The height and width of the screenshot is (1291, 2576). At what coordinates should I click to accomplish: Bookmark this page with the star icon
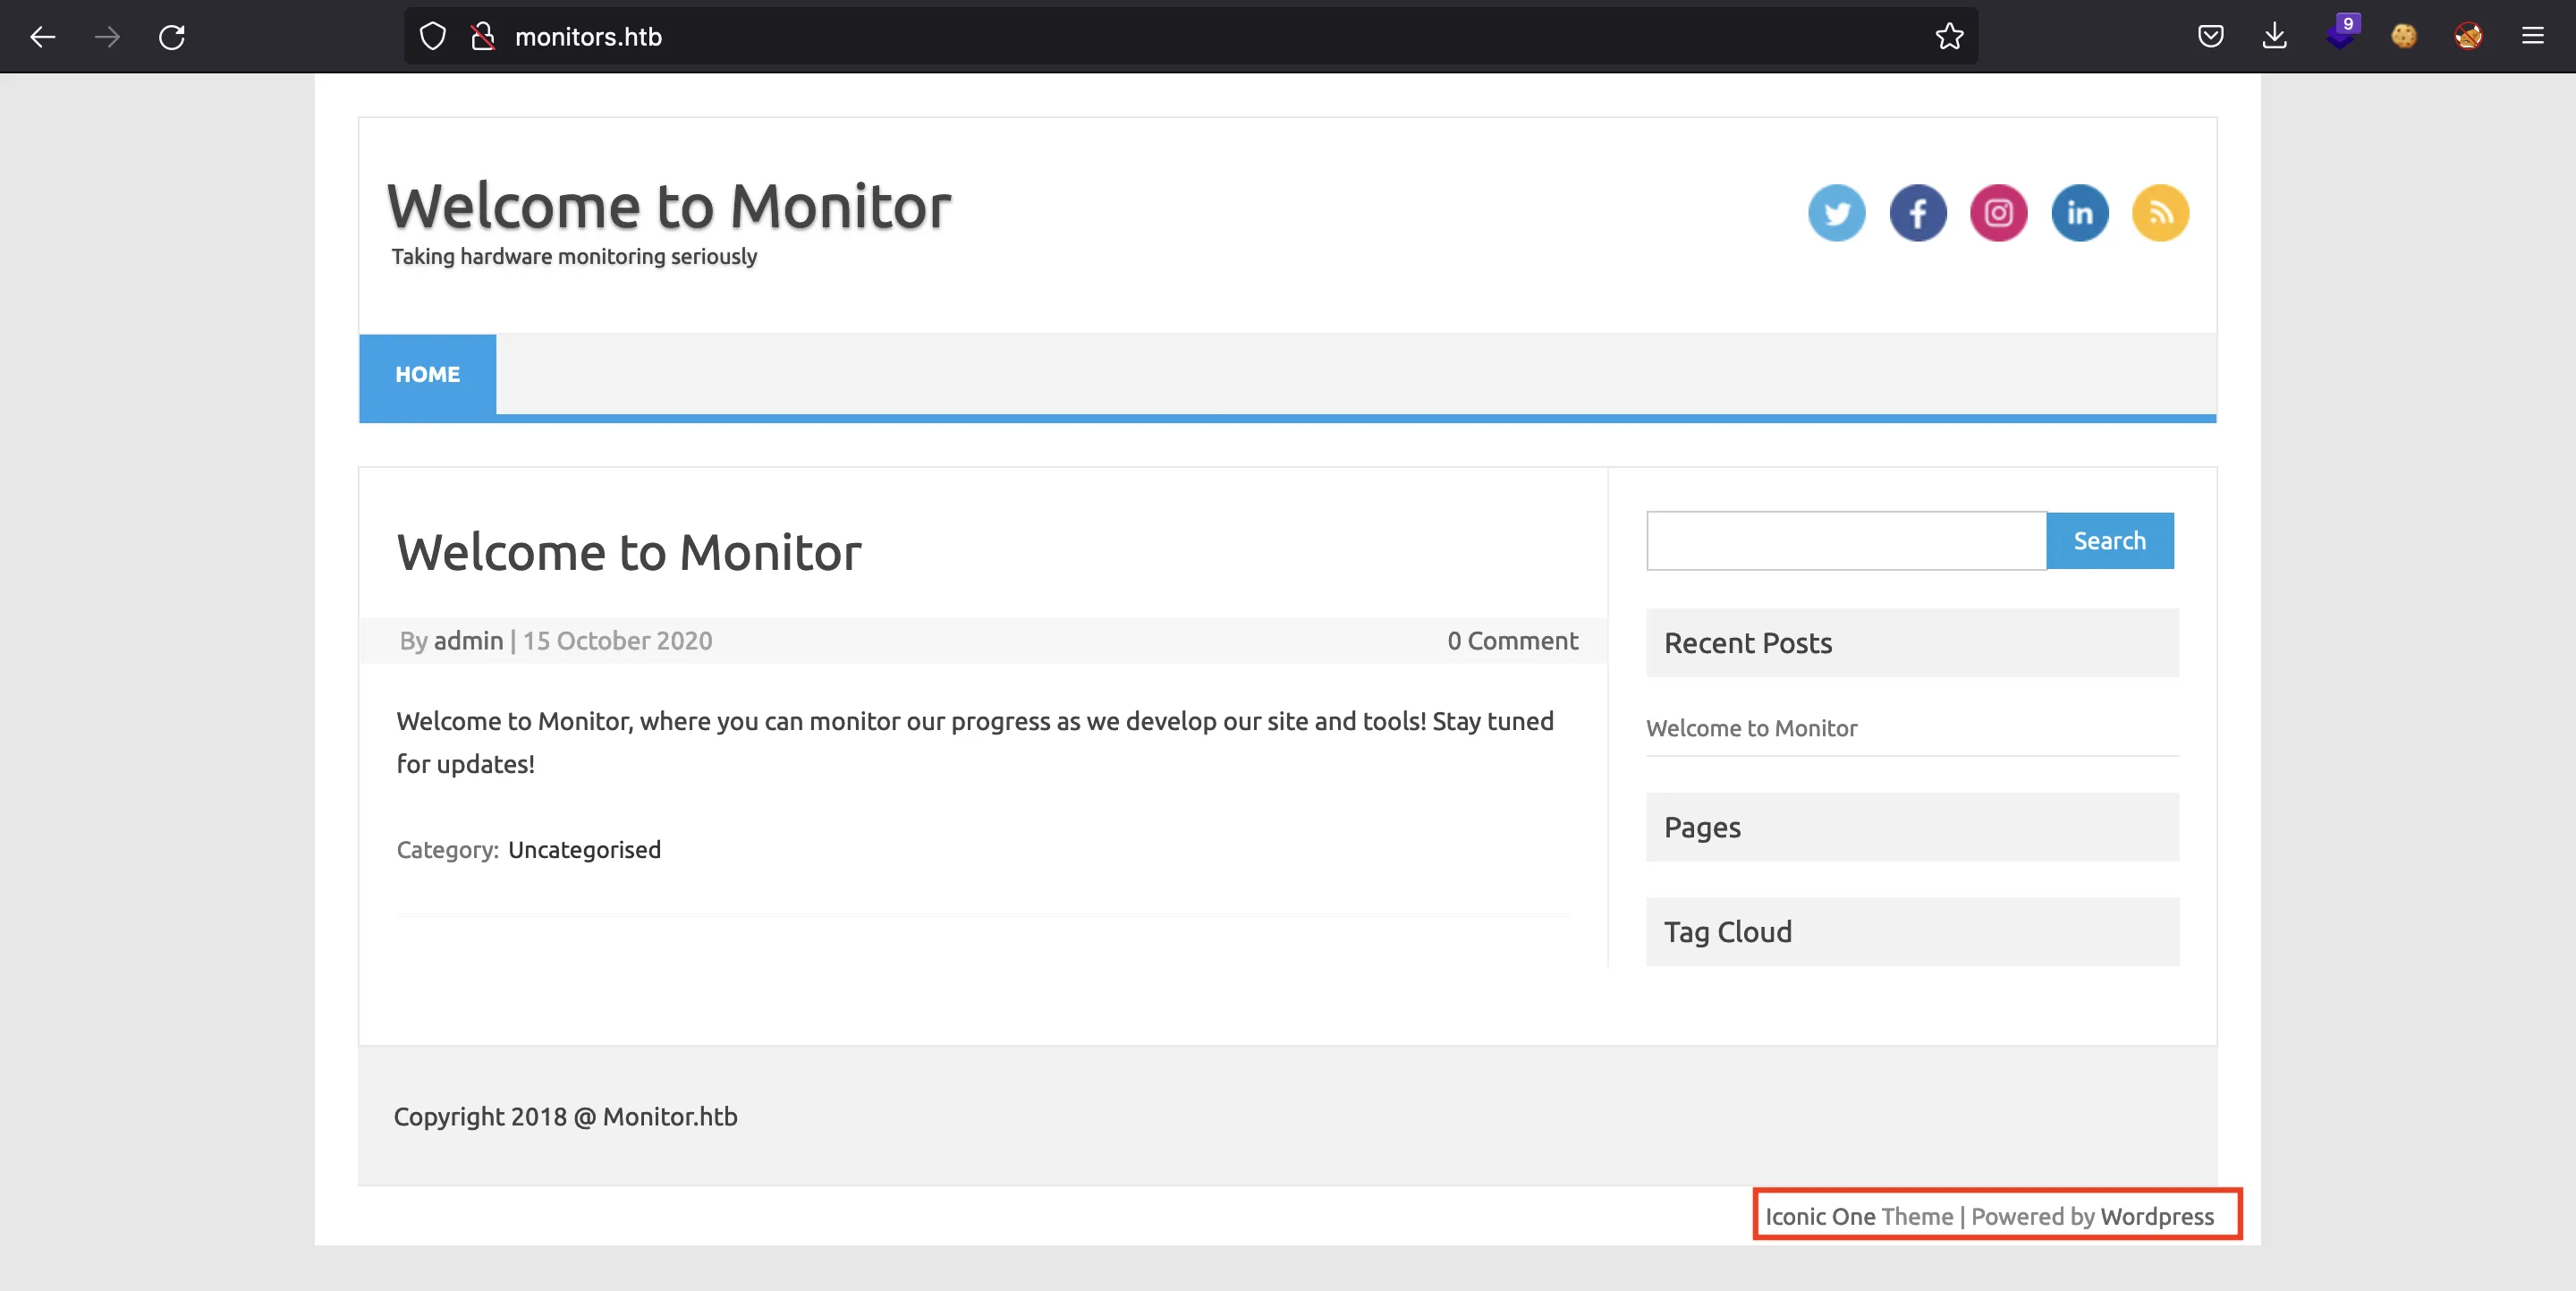[1949, 37]
